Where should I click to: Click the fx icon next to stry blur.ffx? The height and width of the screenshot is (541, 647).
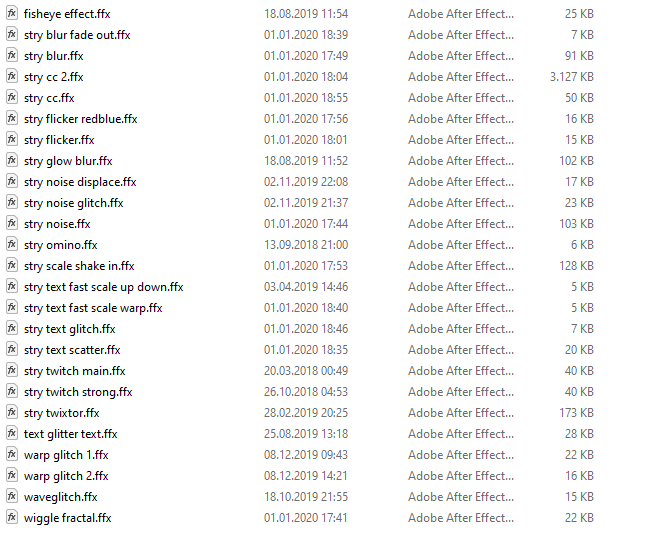12,55
